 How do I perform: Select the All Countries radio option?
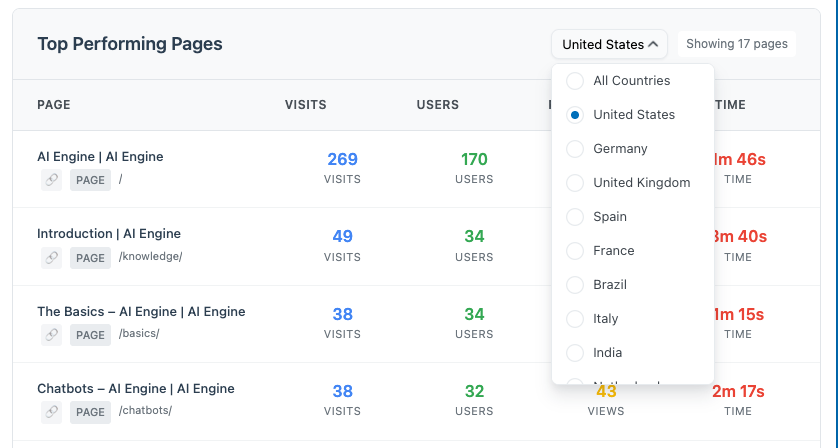(575, 81)
